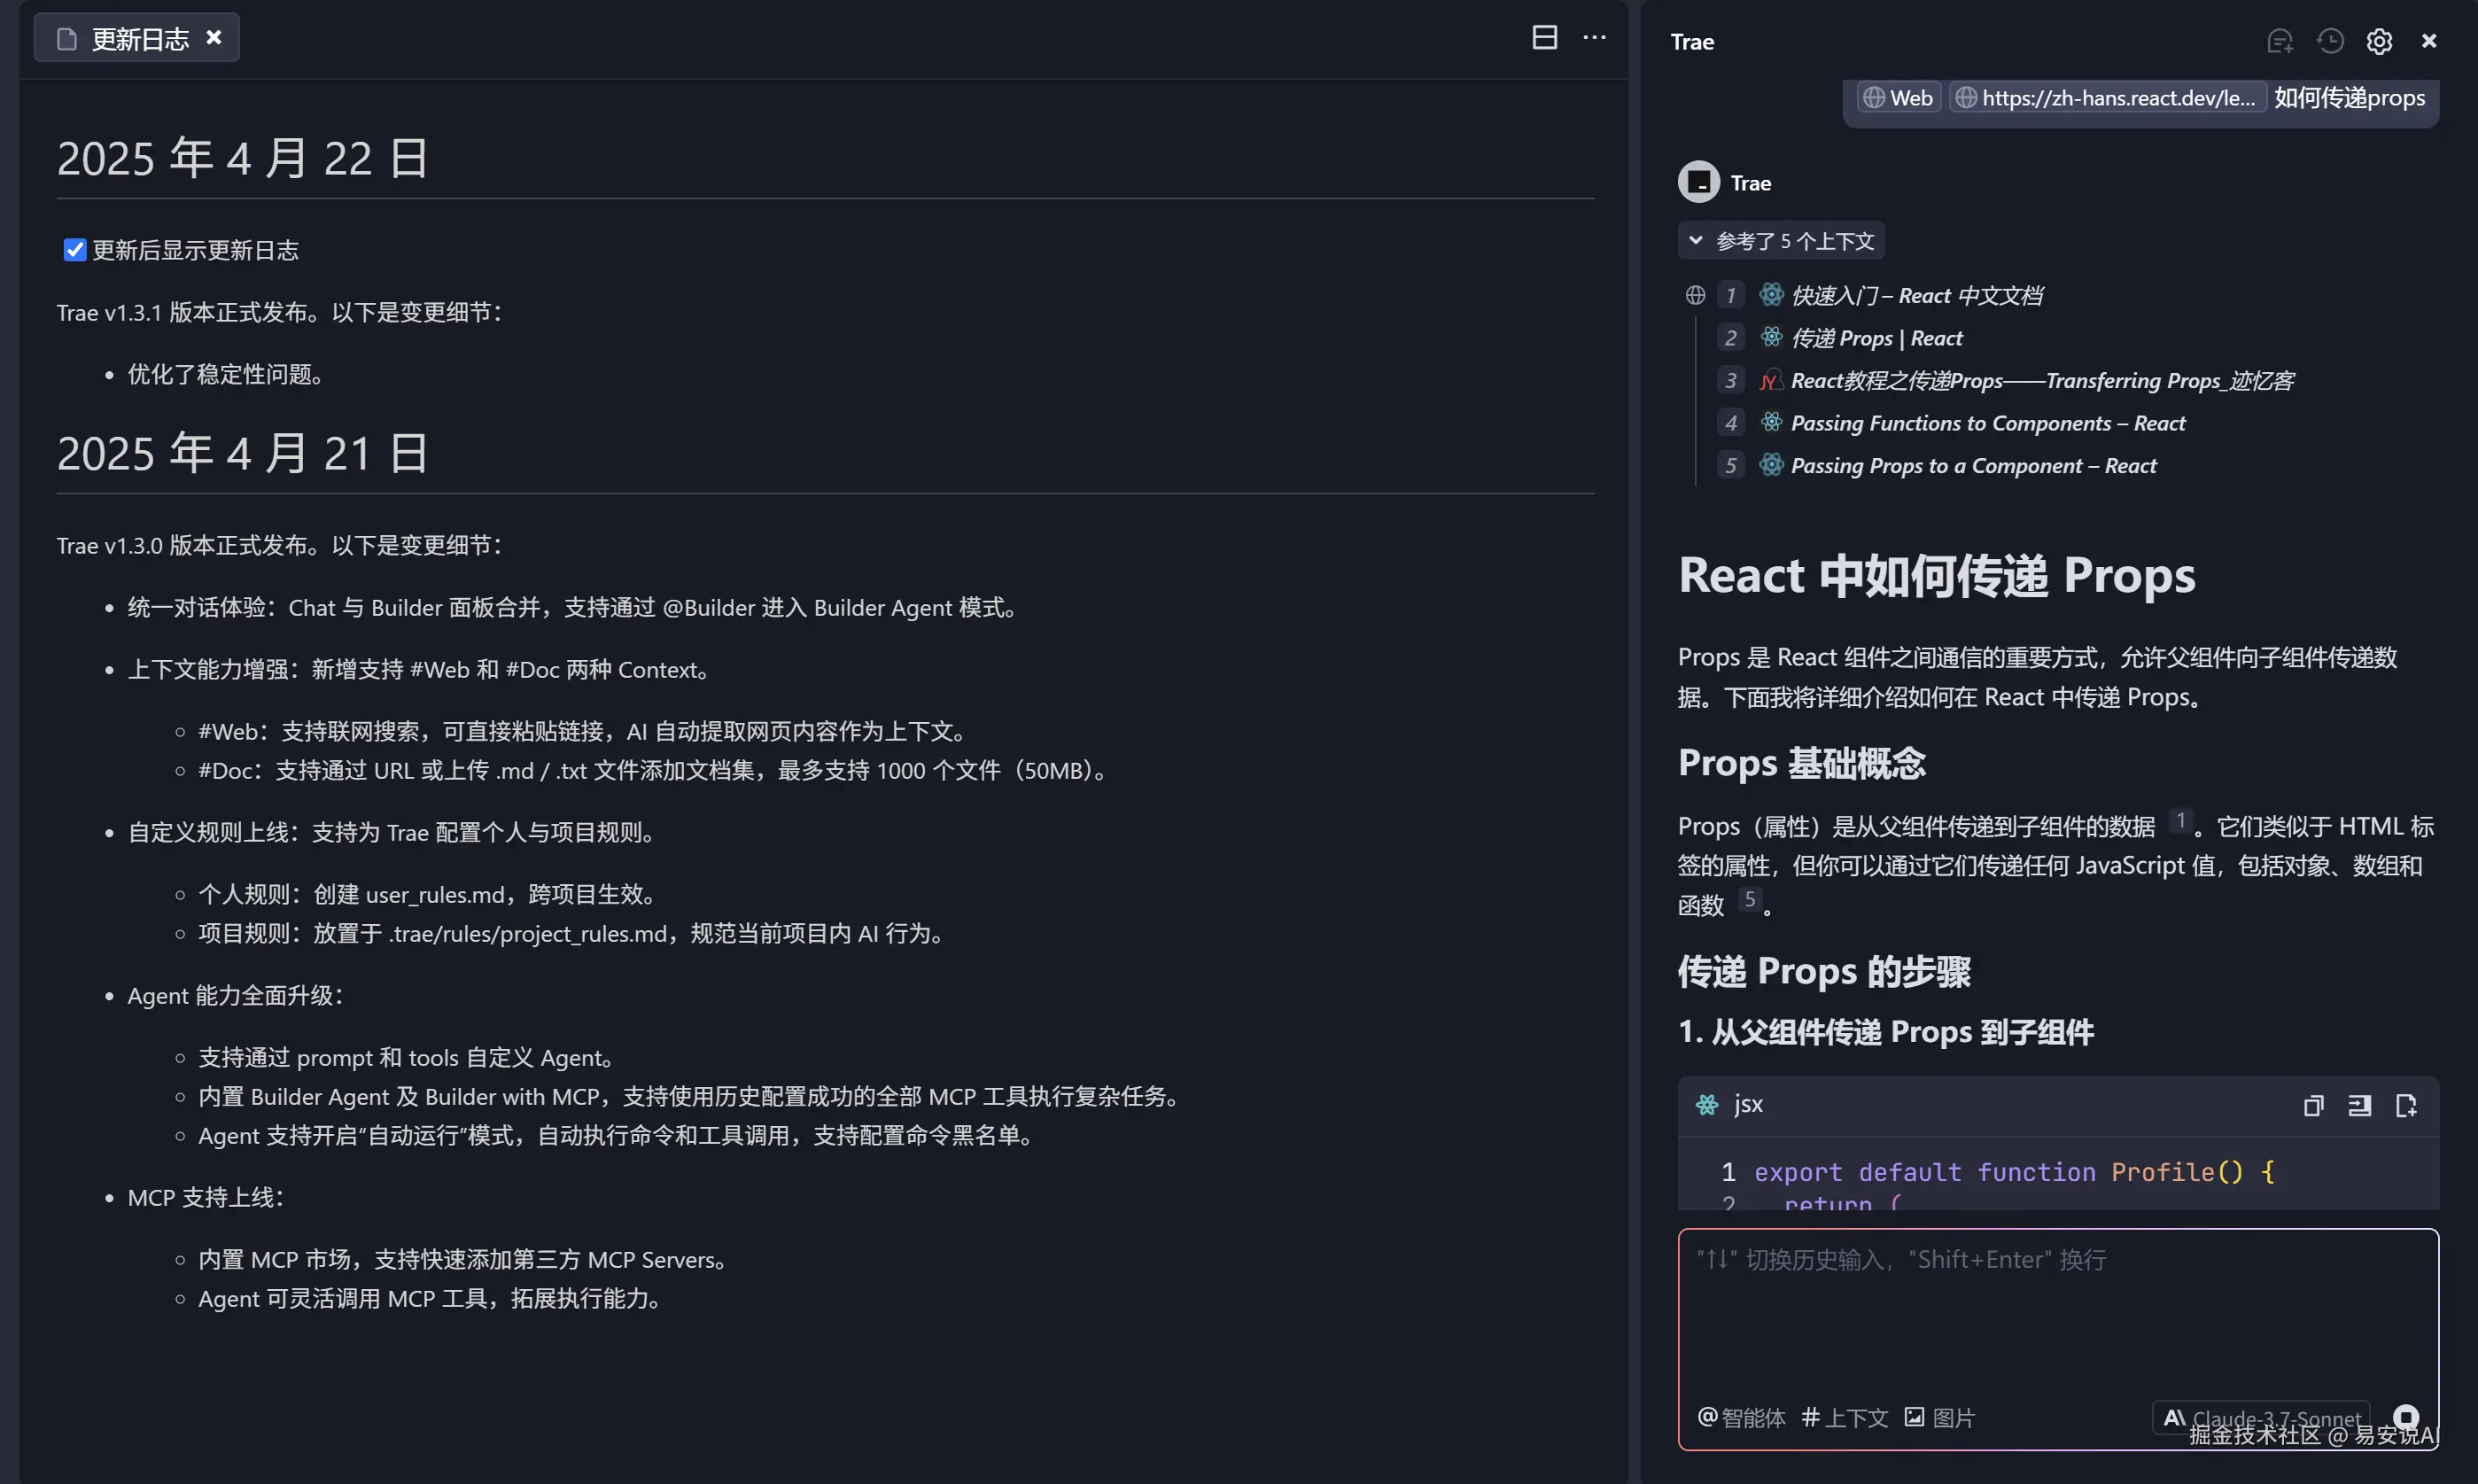
Task: Open chat history in Trae panel
Action: (x=2330, y=41)
